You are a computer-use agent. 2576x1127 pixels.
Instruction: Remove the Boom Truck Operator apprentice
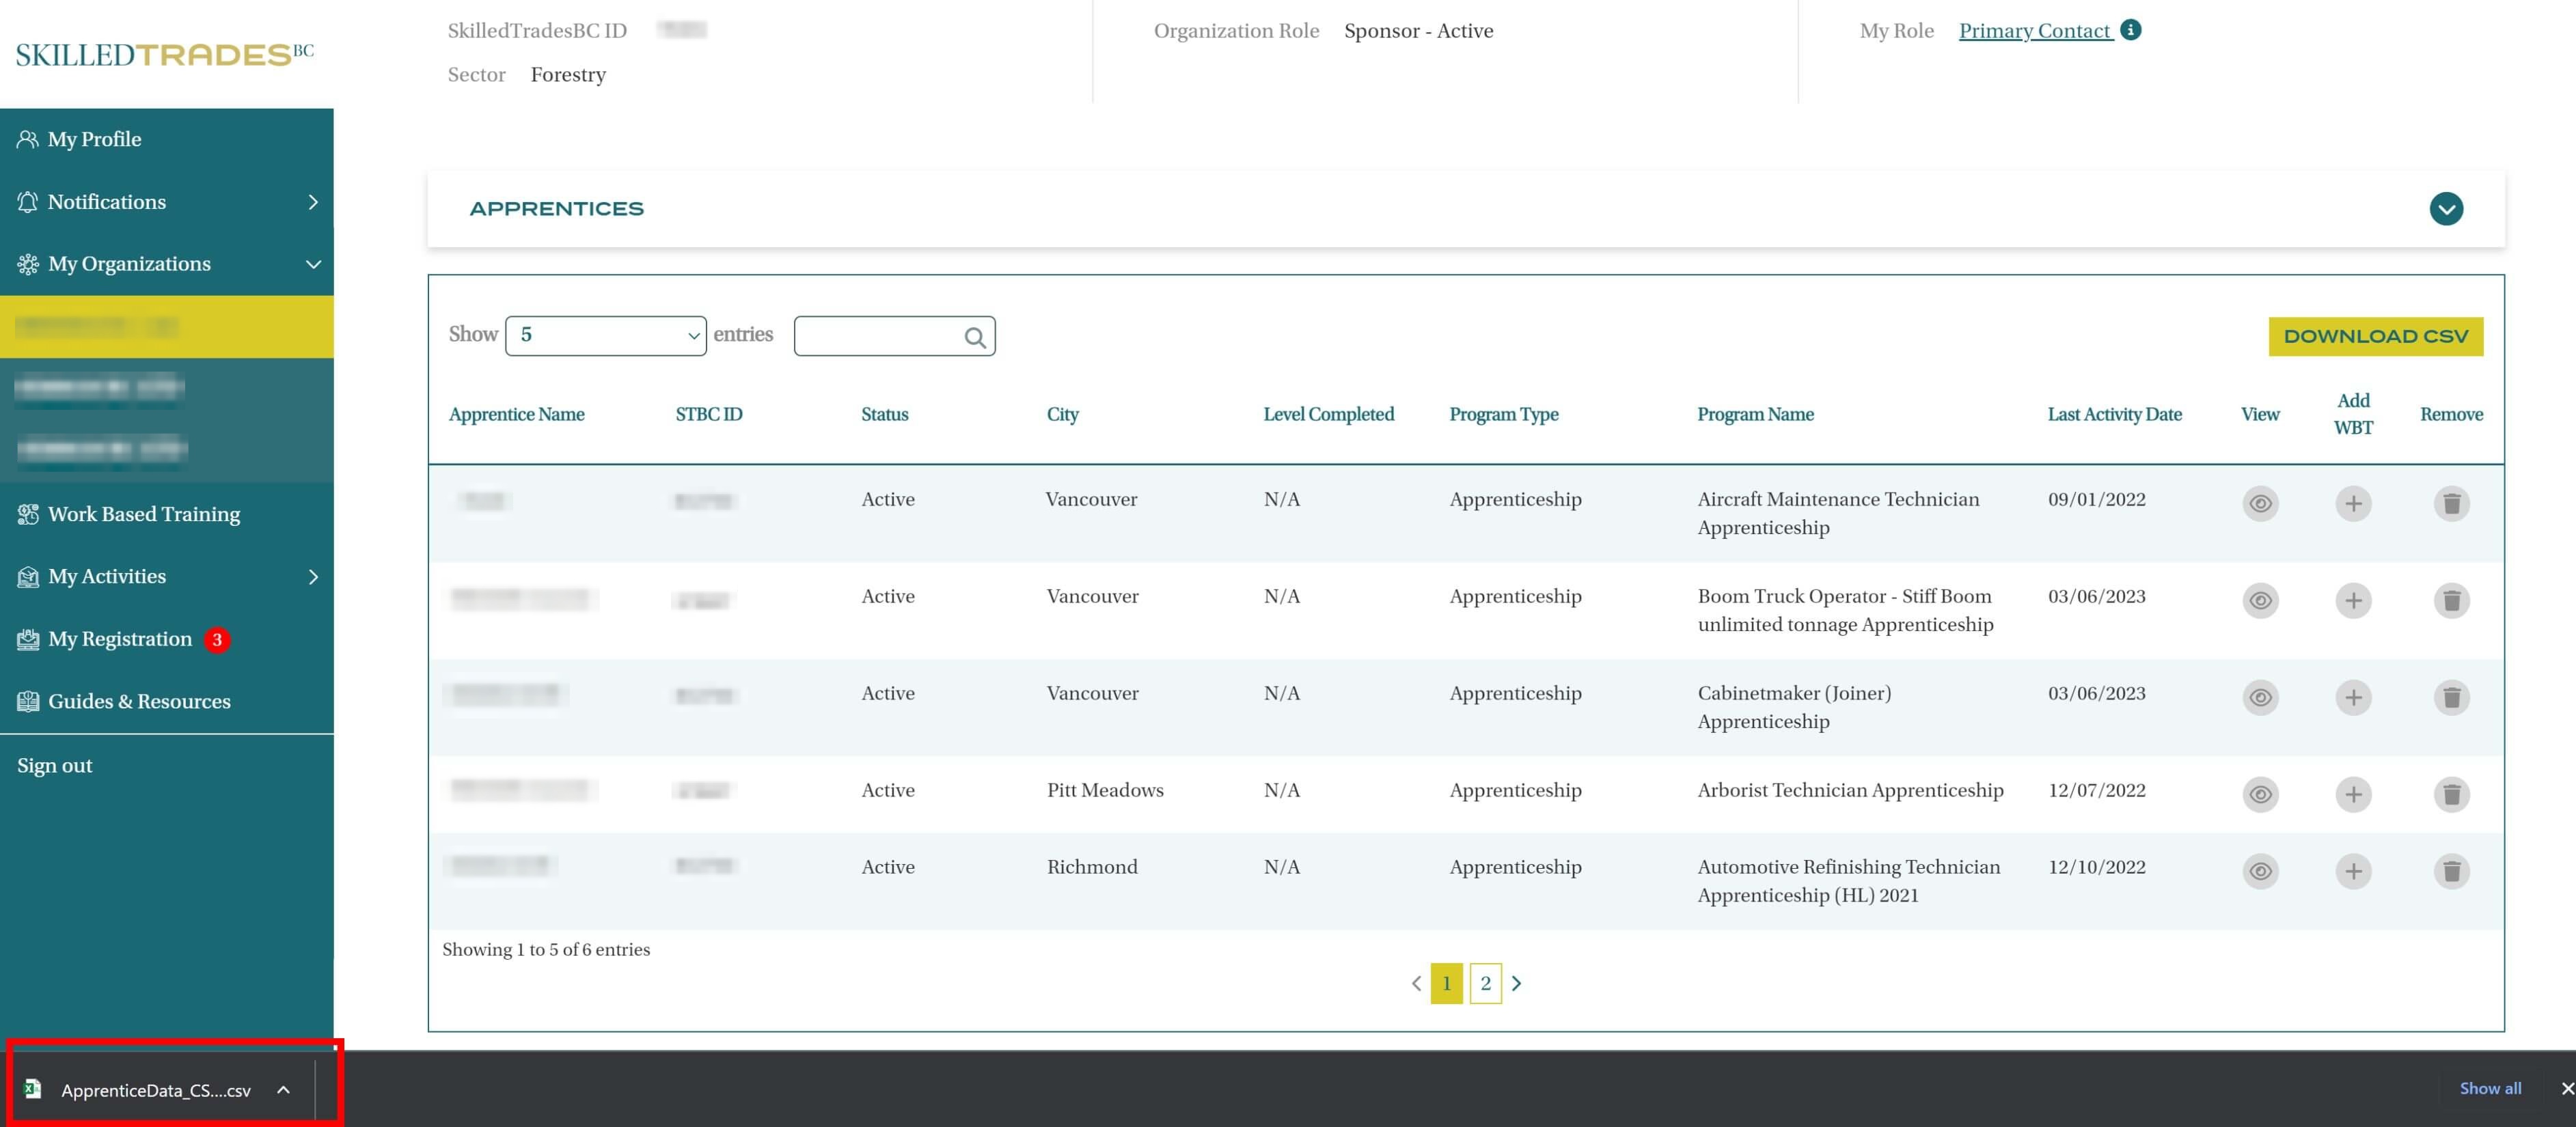pos(2451,600)
